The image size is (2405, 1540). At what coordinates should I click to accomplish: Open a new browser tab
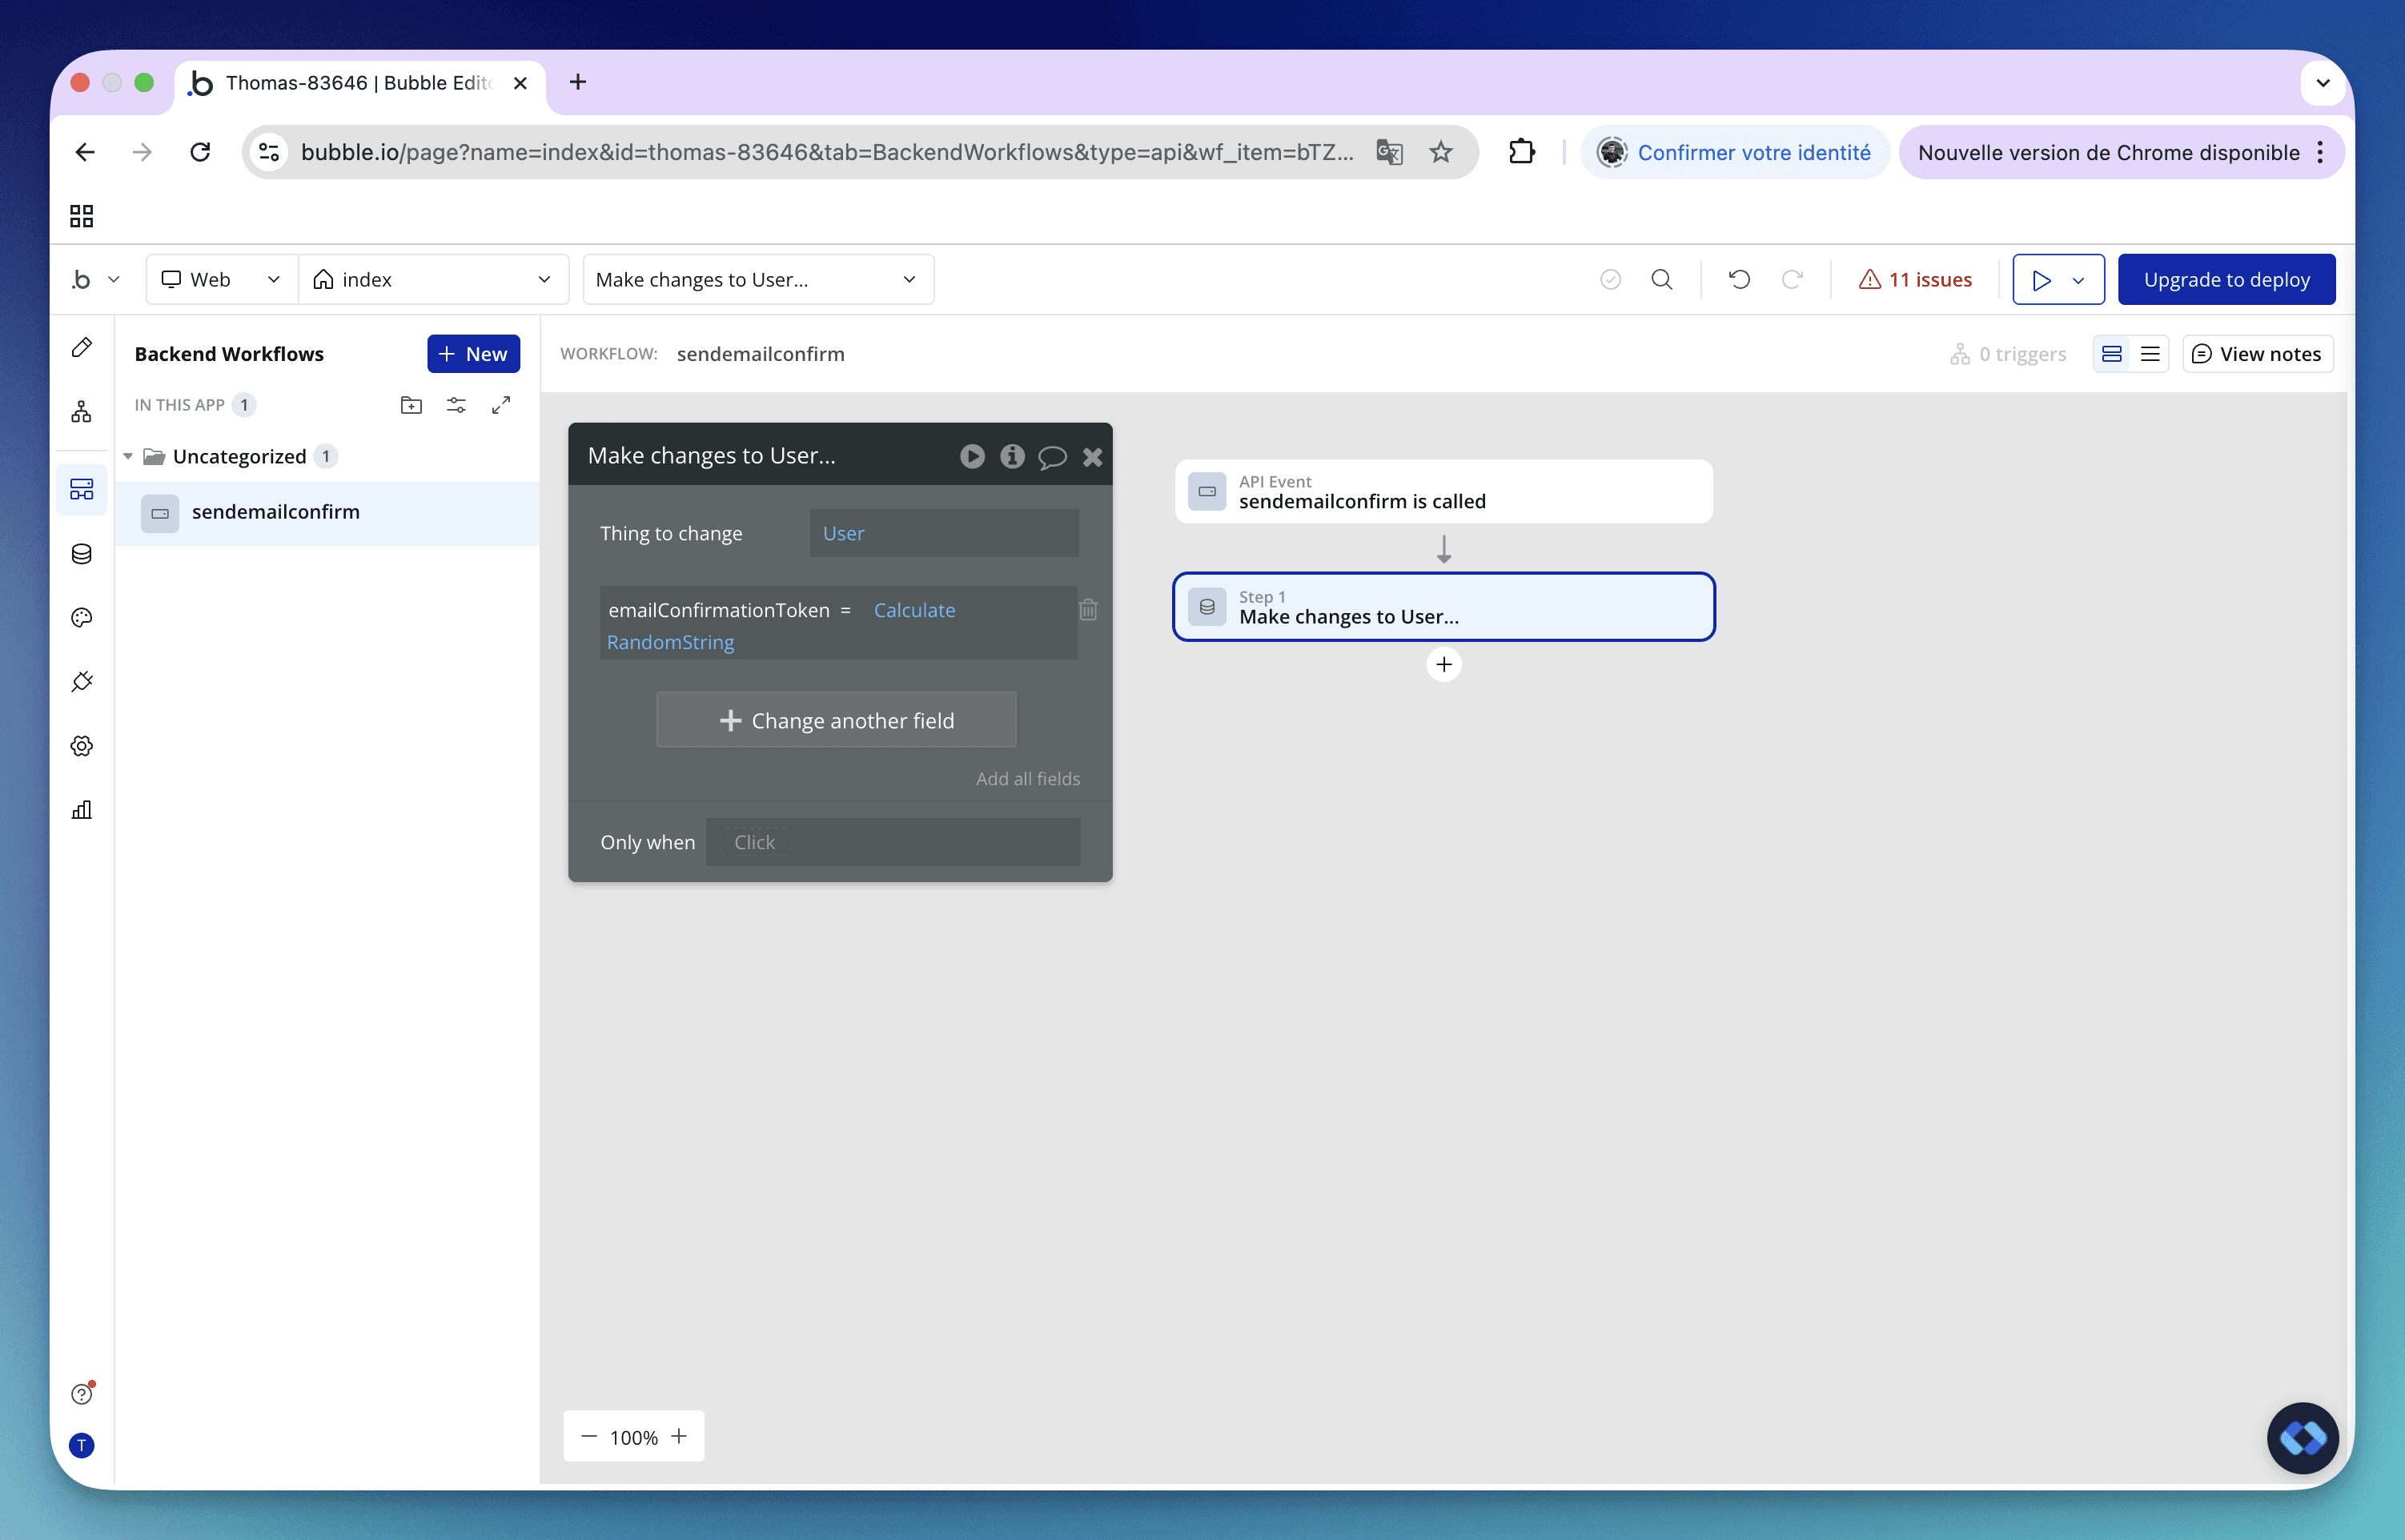click(578, 82)
